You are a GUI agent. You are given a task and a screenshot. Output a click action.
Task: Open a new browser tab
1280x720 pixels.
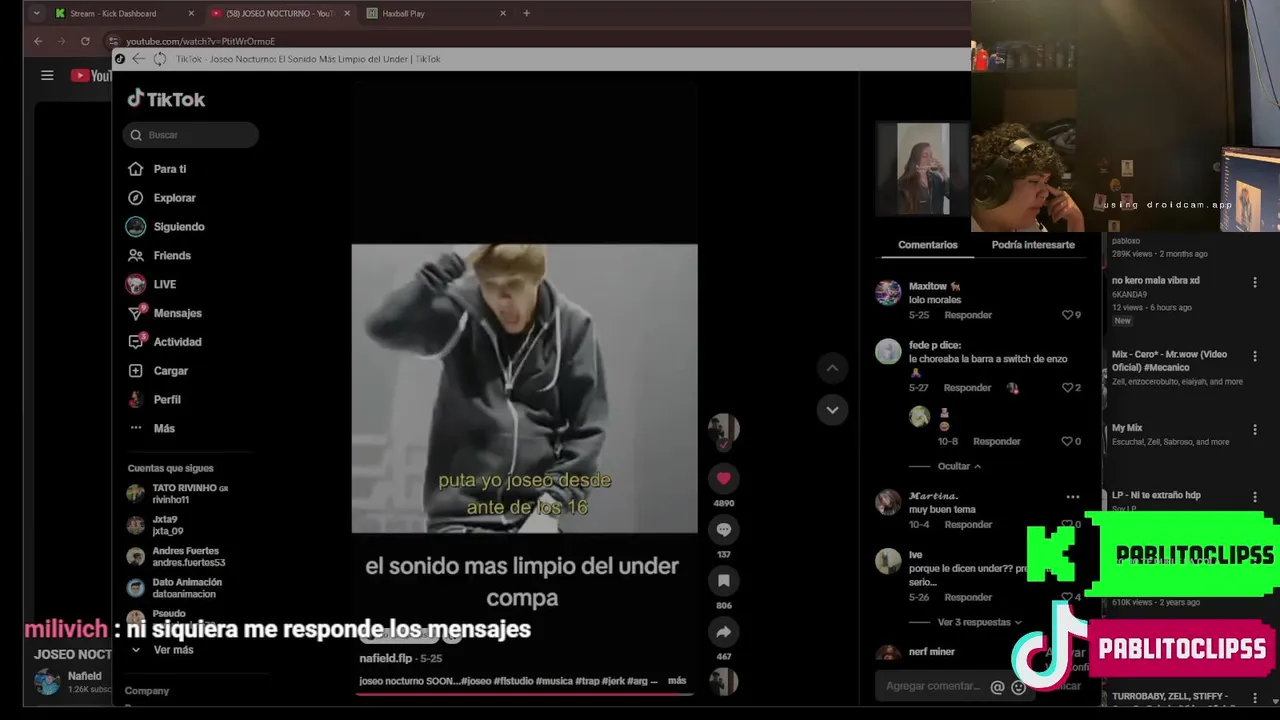(527, 14)
